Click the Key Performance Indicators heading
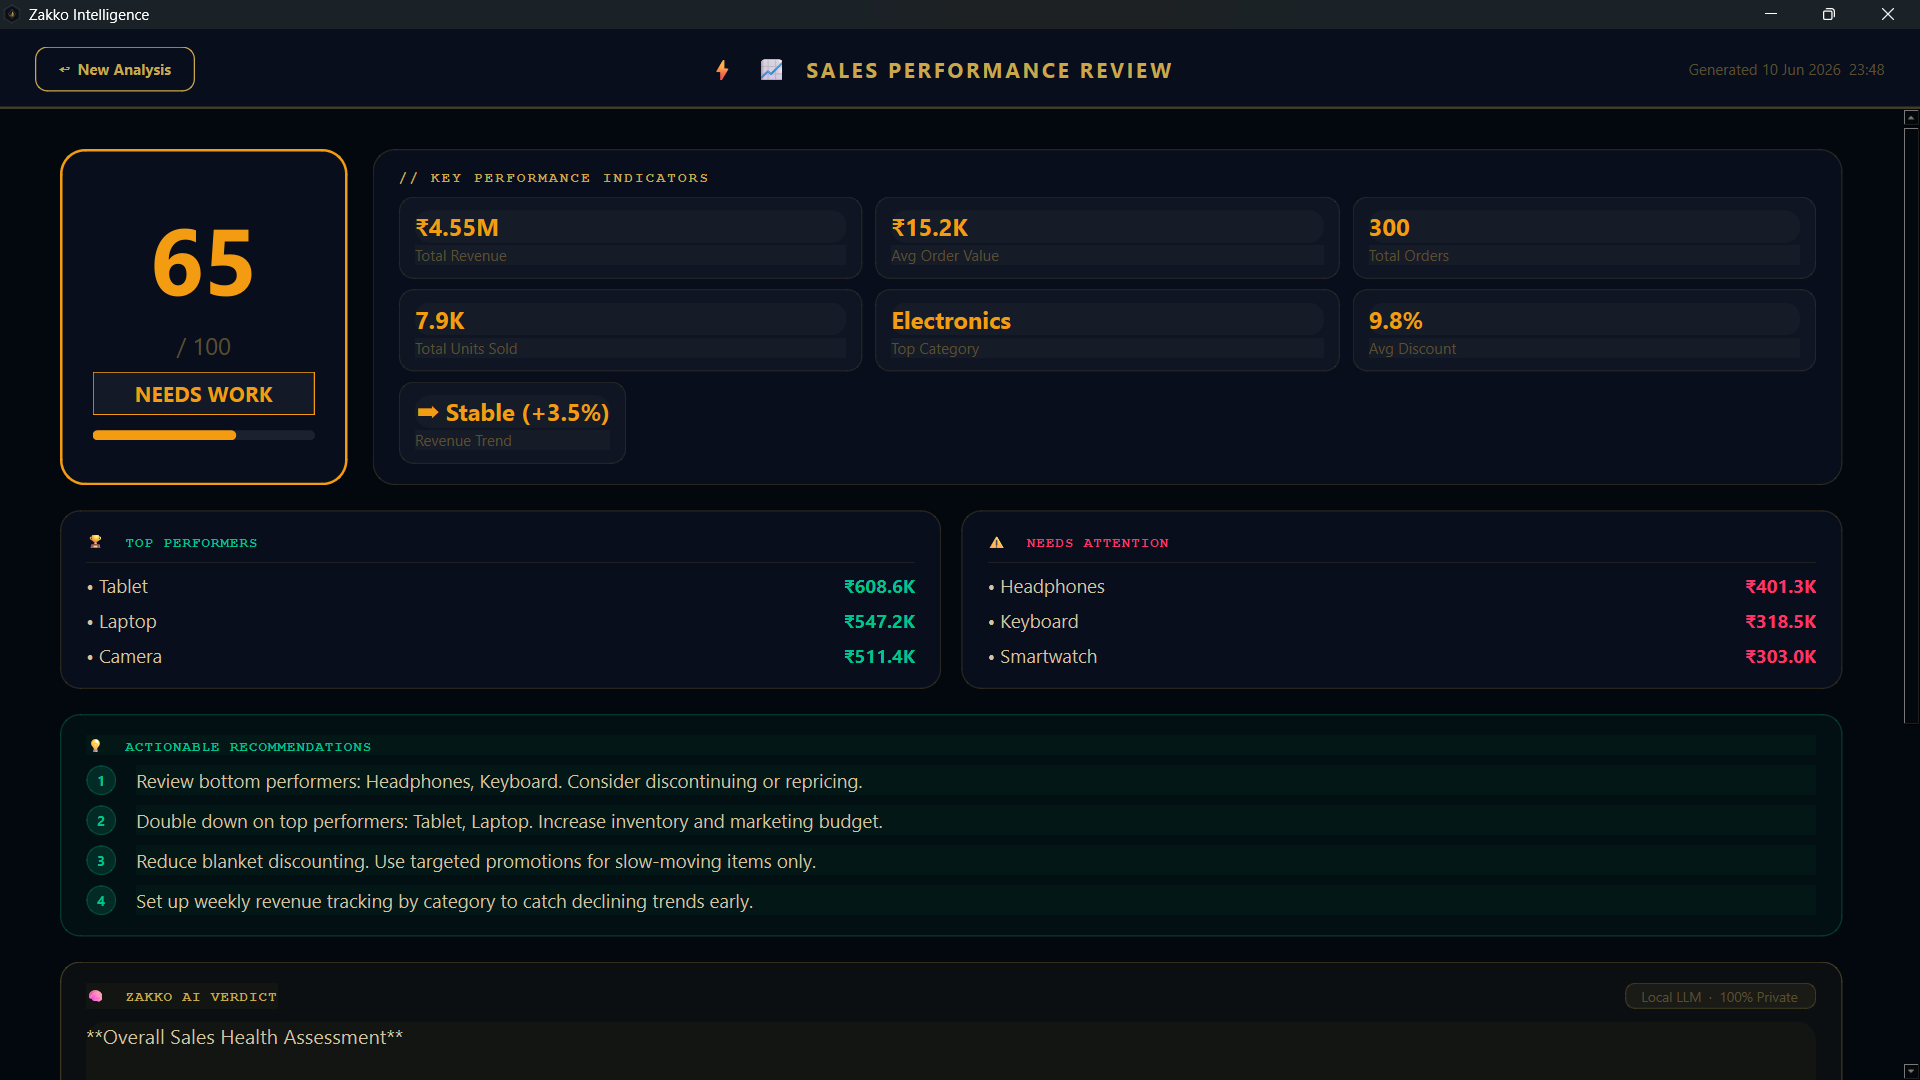Image resolution: width=1920 pixels, height=1080 pixels. (554, 178)
